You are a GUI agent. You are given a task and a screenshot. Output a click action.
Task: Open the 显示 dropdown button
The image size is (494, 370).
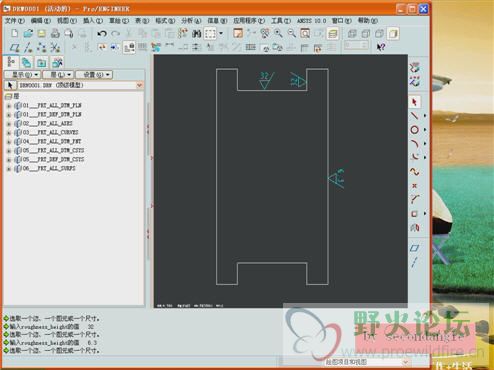point(23,75)
